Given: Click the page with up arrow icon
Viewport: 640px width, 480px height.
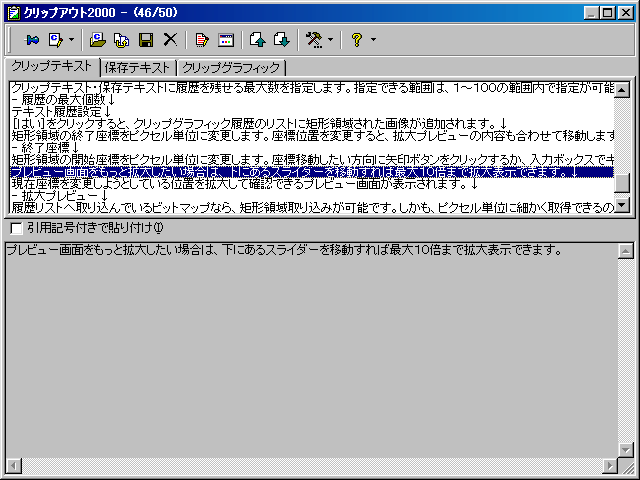Looking at the screenshot, I should (258, 40).
